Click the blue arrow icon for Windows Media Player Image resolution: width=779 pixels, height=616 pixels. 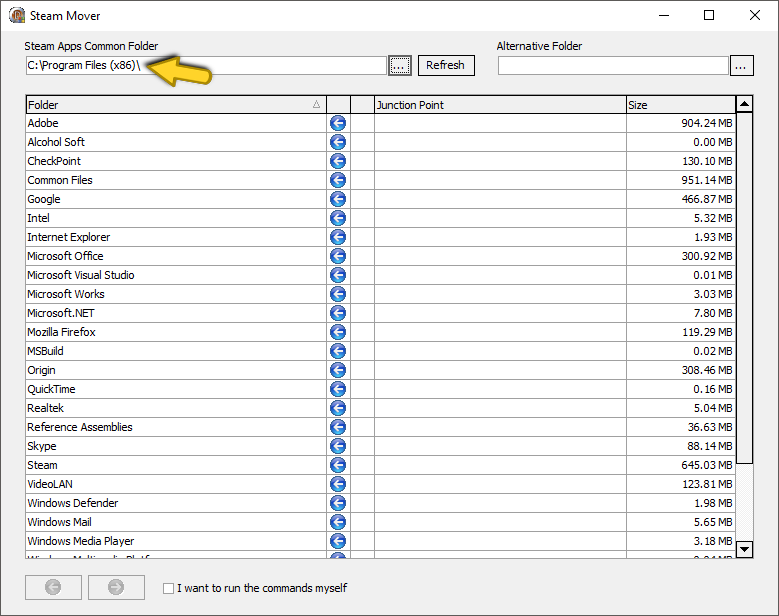[338, 541]
